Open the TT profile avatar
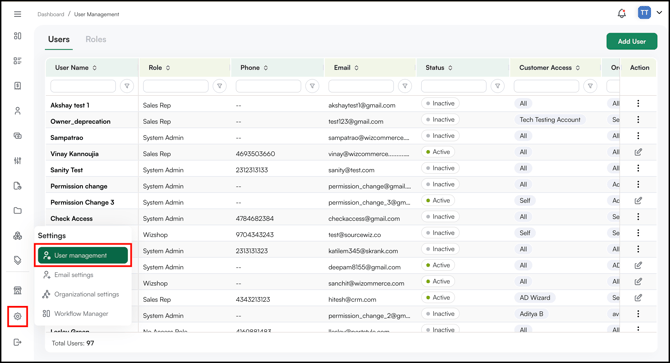Viewport: 670px width, 363px height. [644, 13]
